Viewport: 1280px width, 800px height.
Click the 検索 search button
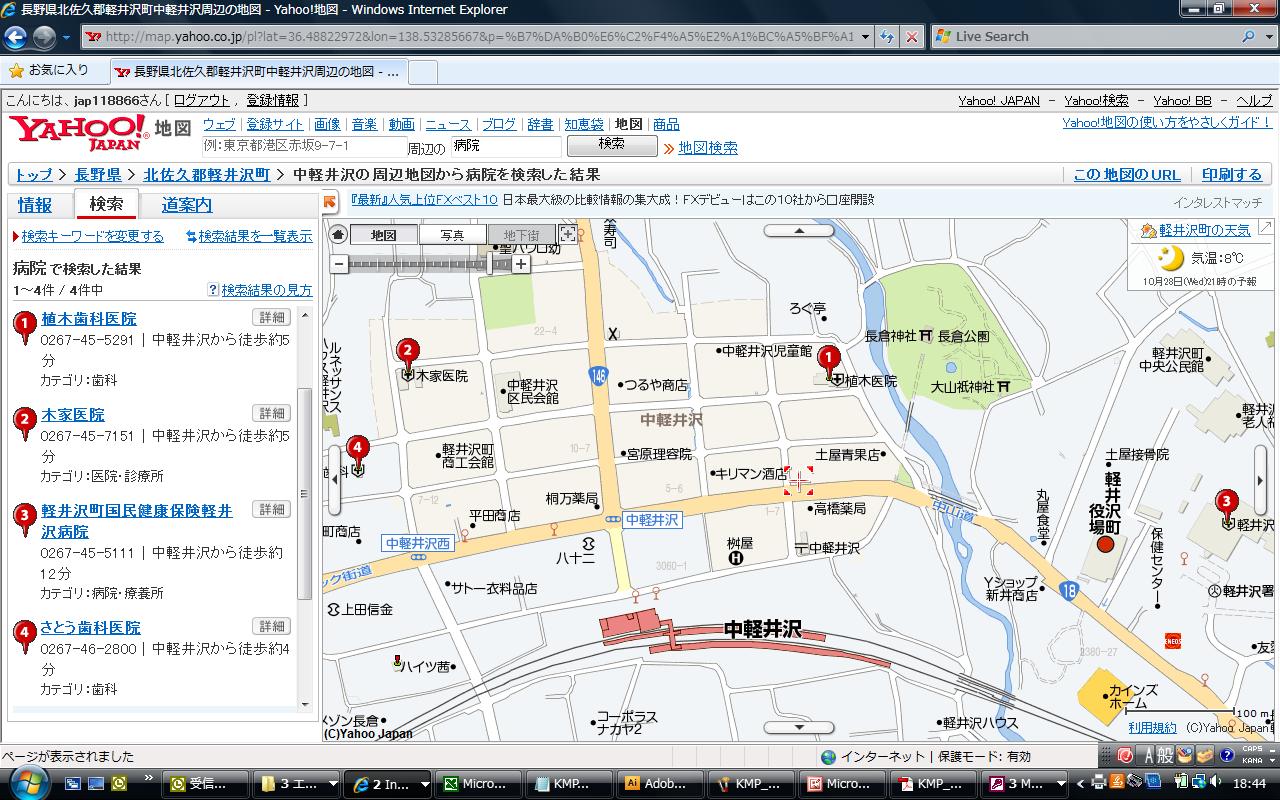[612, 145]
